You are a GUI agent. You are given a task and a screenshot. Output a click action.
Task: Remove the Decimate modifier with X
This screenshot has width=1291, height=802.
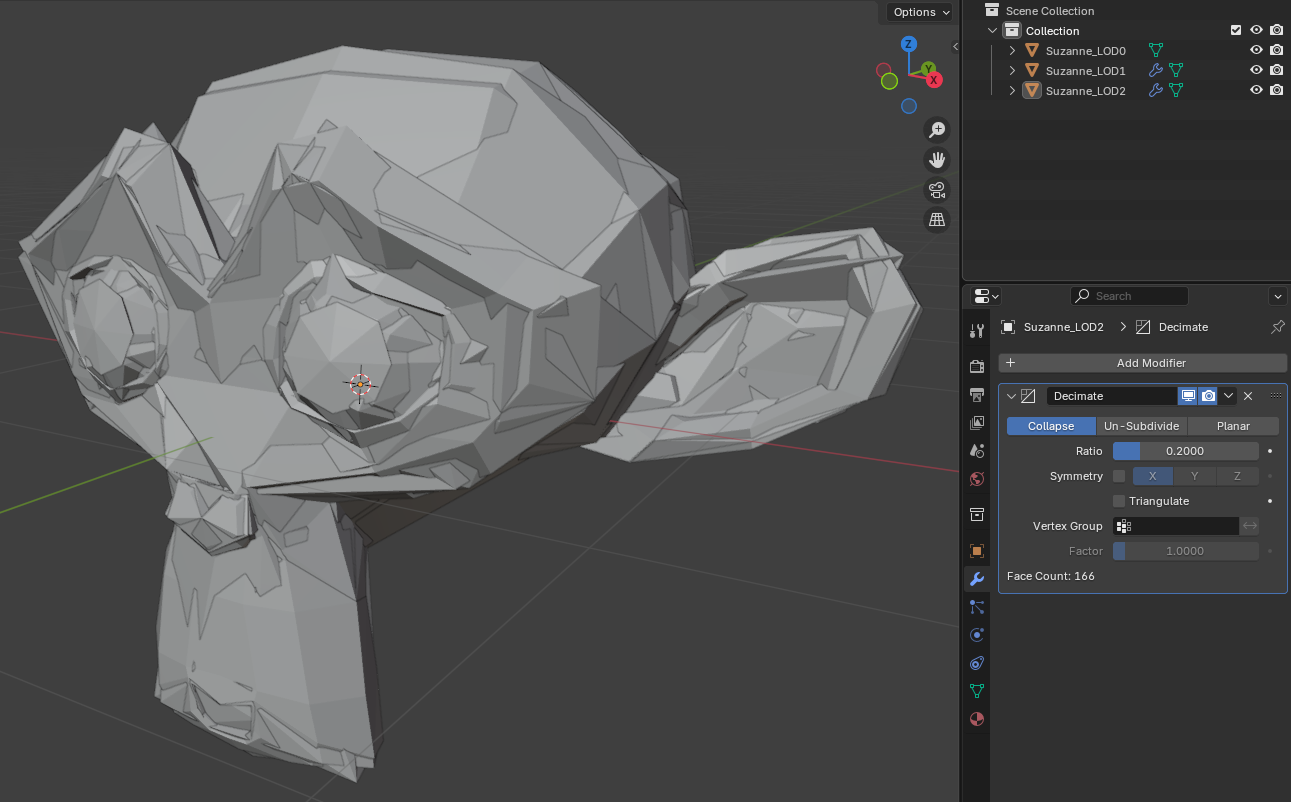[1248, 396]
